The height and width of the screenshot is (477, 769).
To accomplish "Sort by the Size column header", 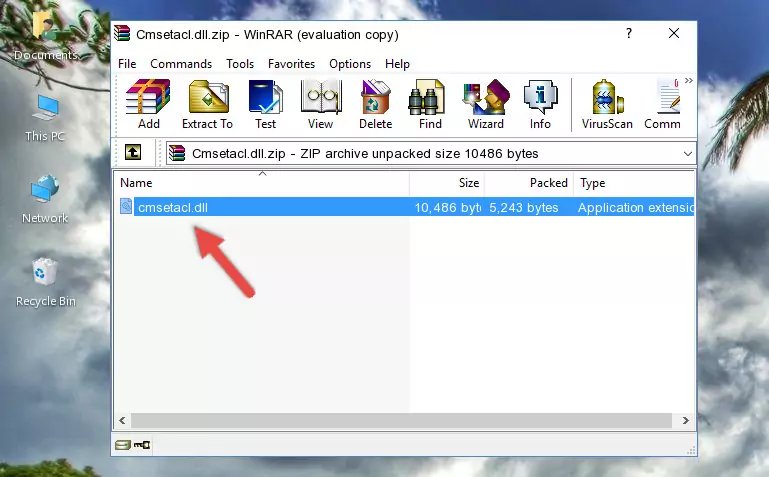I will 447,183.
